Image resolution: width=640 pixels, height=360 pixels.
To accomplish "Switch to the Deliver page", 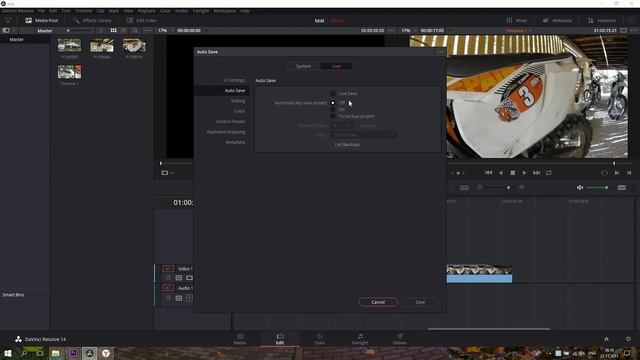I will click(400, 339).
